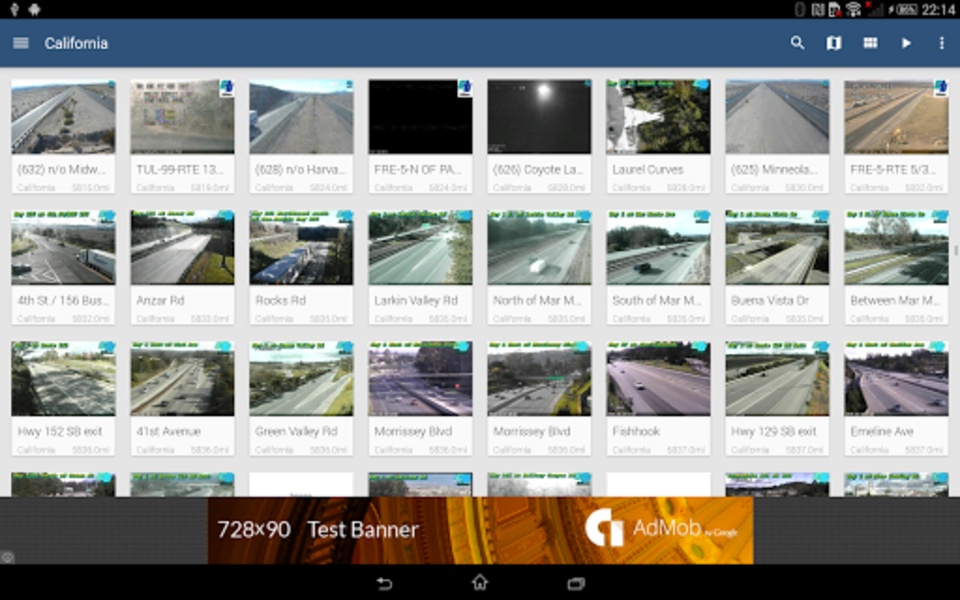Image resolution: width=960 pixels, height=600 pixels.
Task: Open the Fishhook camera thumbnail
Action: 658,378
